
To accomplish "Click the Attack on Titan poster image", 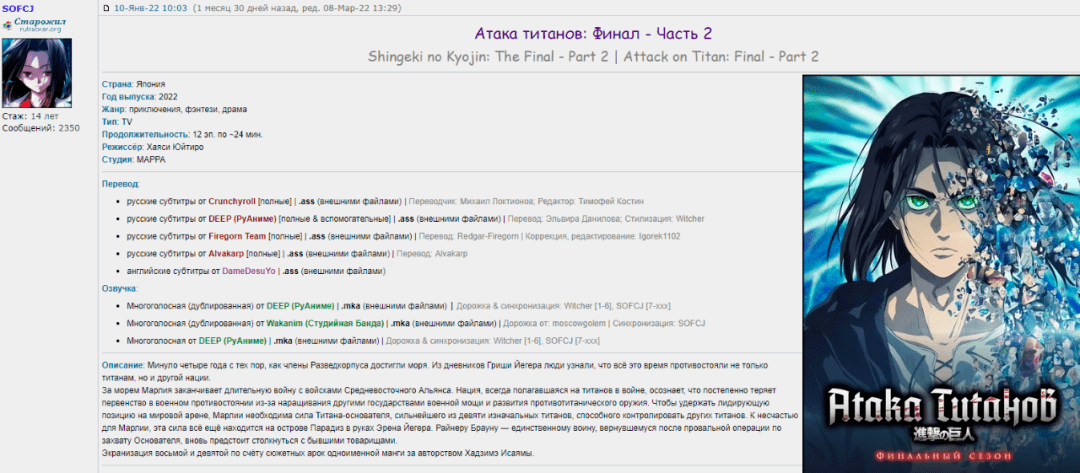I will [x=940, y=270].
